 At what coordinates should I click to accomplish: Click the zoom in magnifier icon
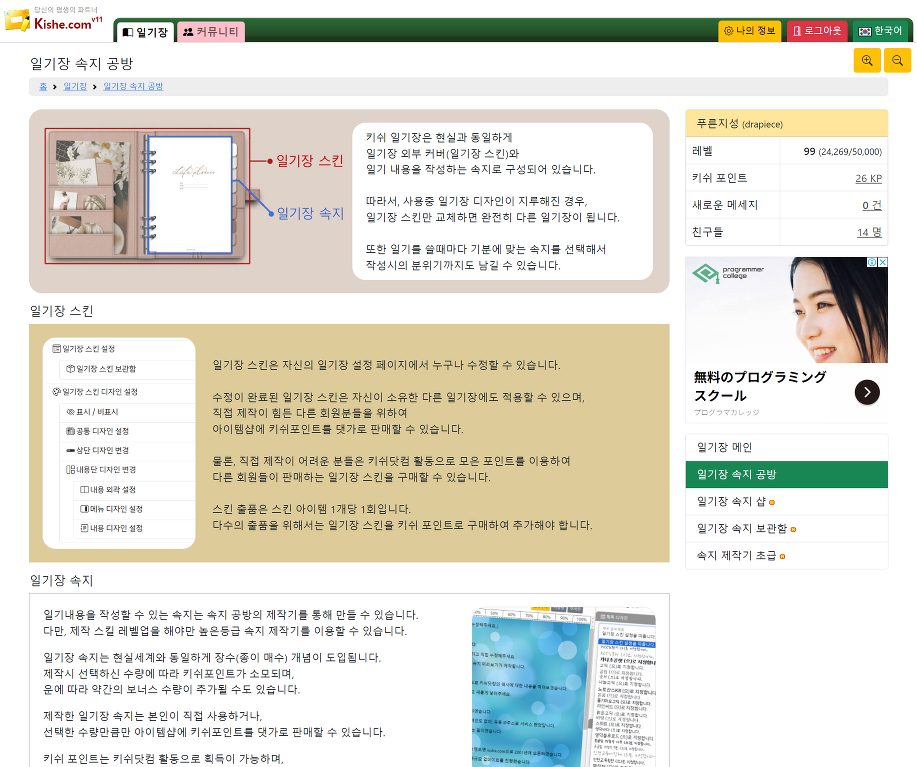tap(866, 61)
